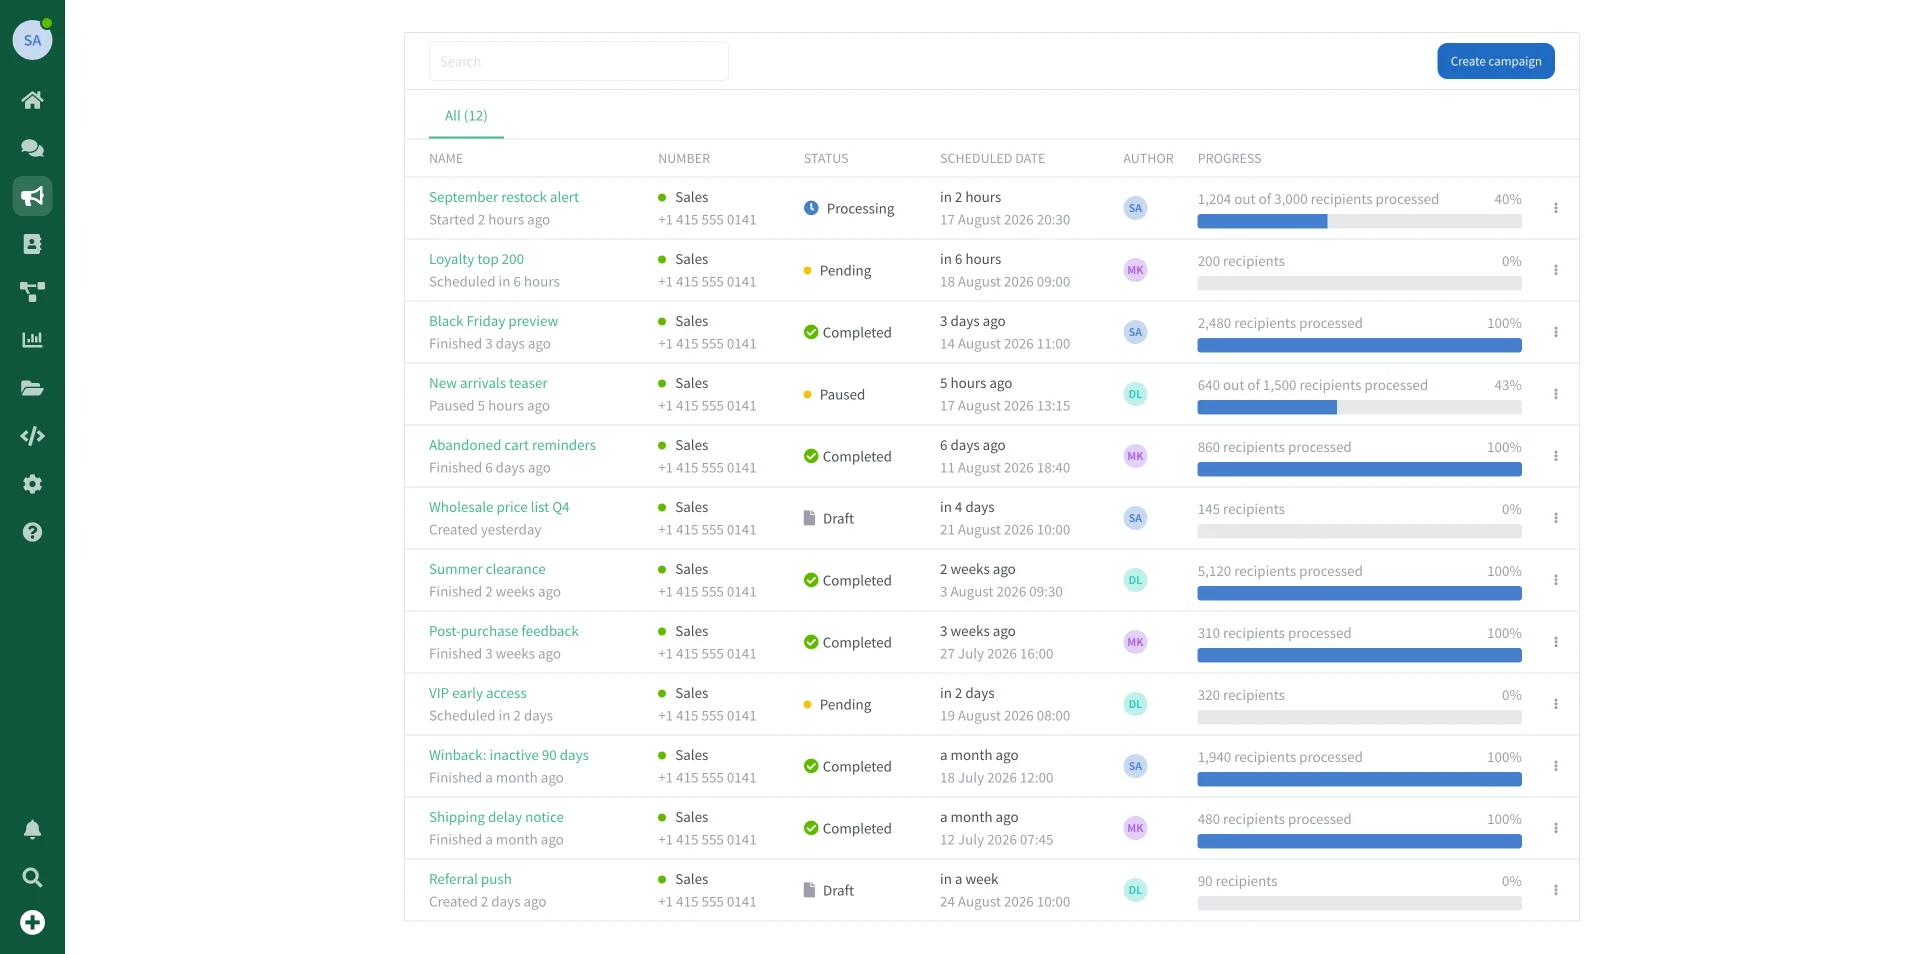Image resolution: width=1920 pixels, height=954 pixels.
Task: Click the September restock alert progress bar
Action: click(1360, 222)
